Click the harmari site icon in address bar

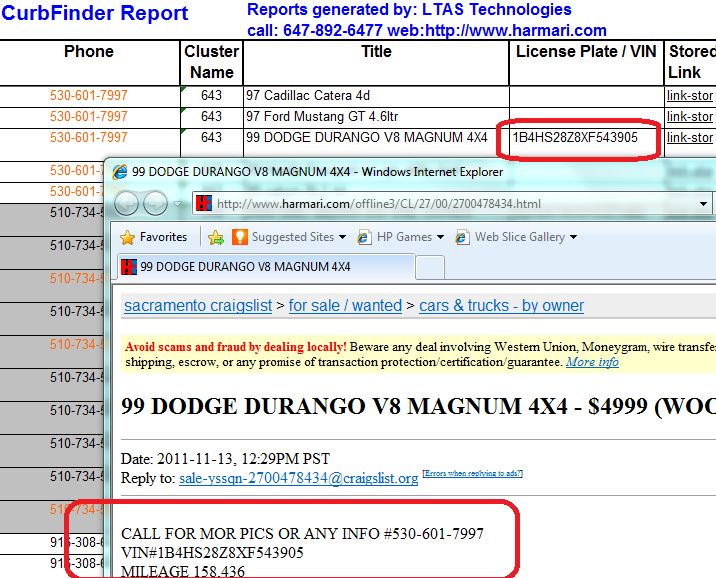pos(204,203)
